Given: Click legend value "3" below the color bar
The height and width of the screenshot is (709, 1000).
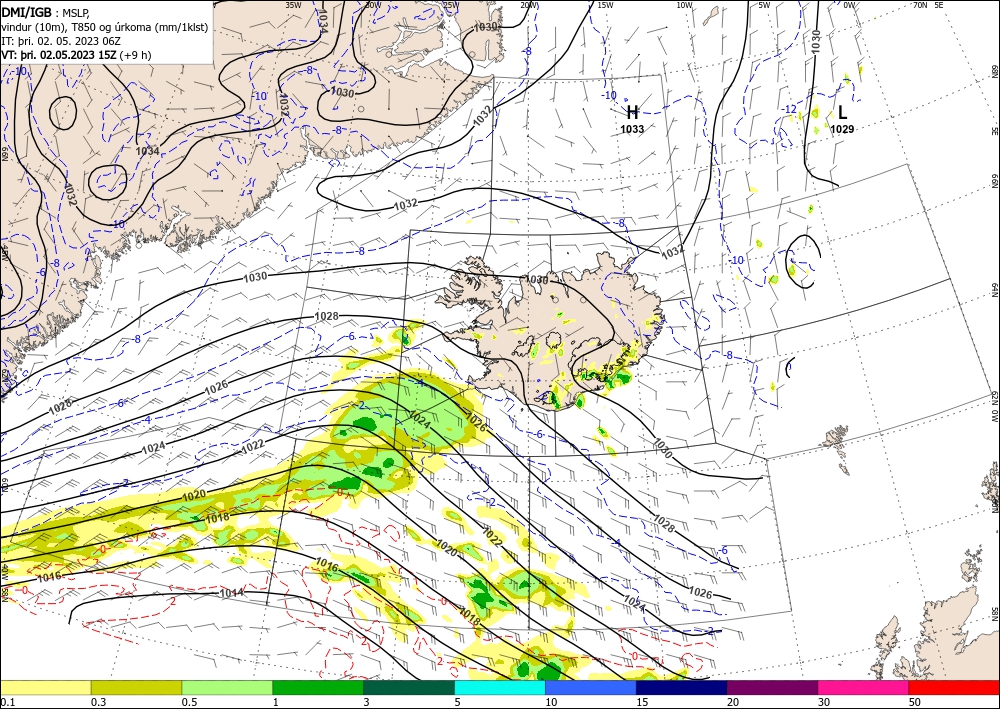Looking at the screenshot, I should (367, 702).
